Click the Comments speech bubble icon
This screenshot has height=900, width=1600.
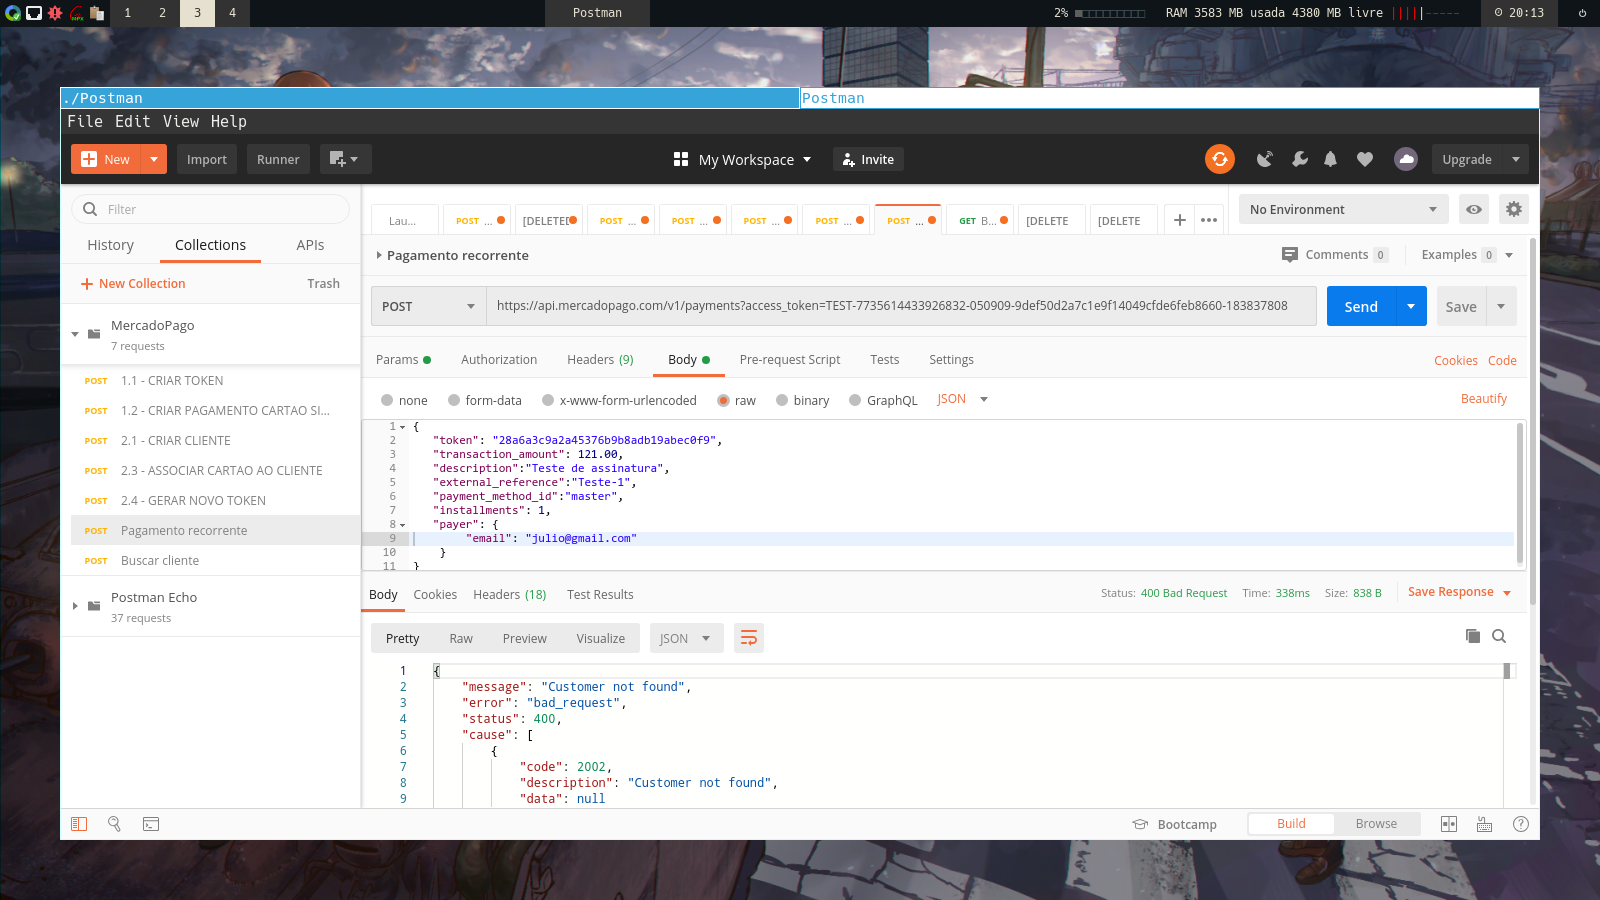point(1290,255)
